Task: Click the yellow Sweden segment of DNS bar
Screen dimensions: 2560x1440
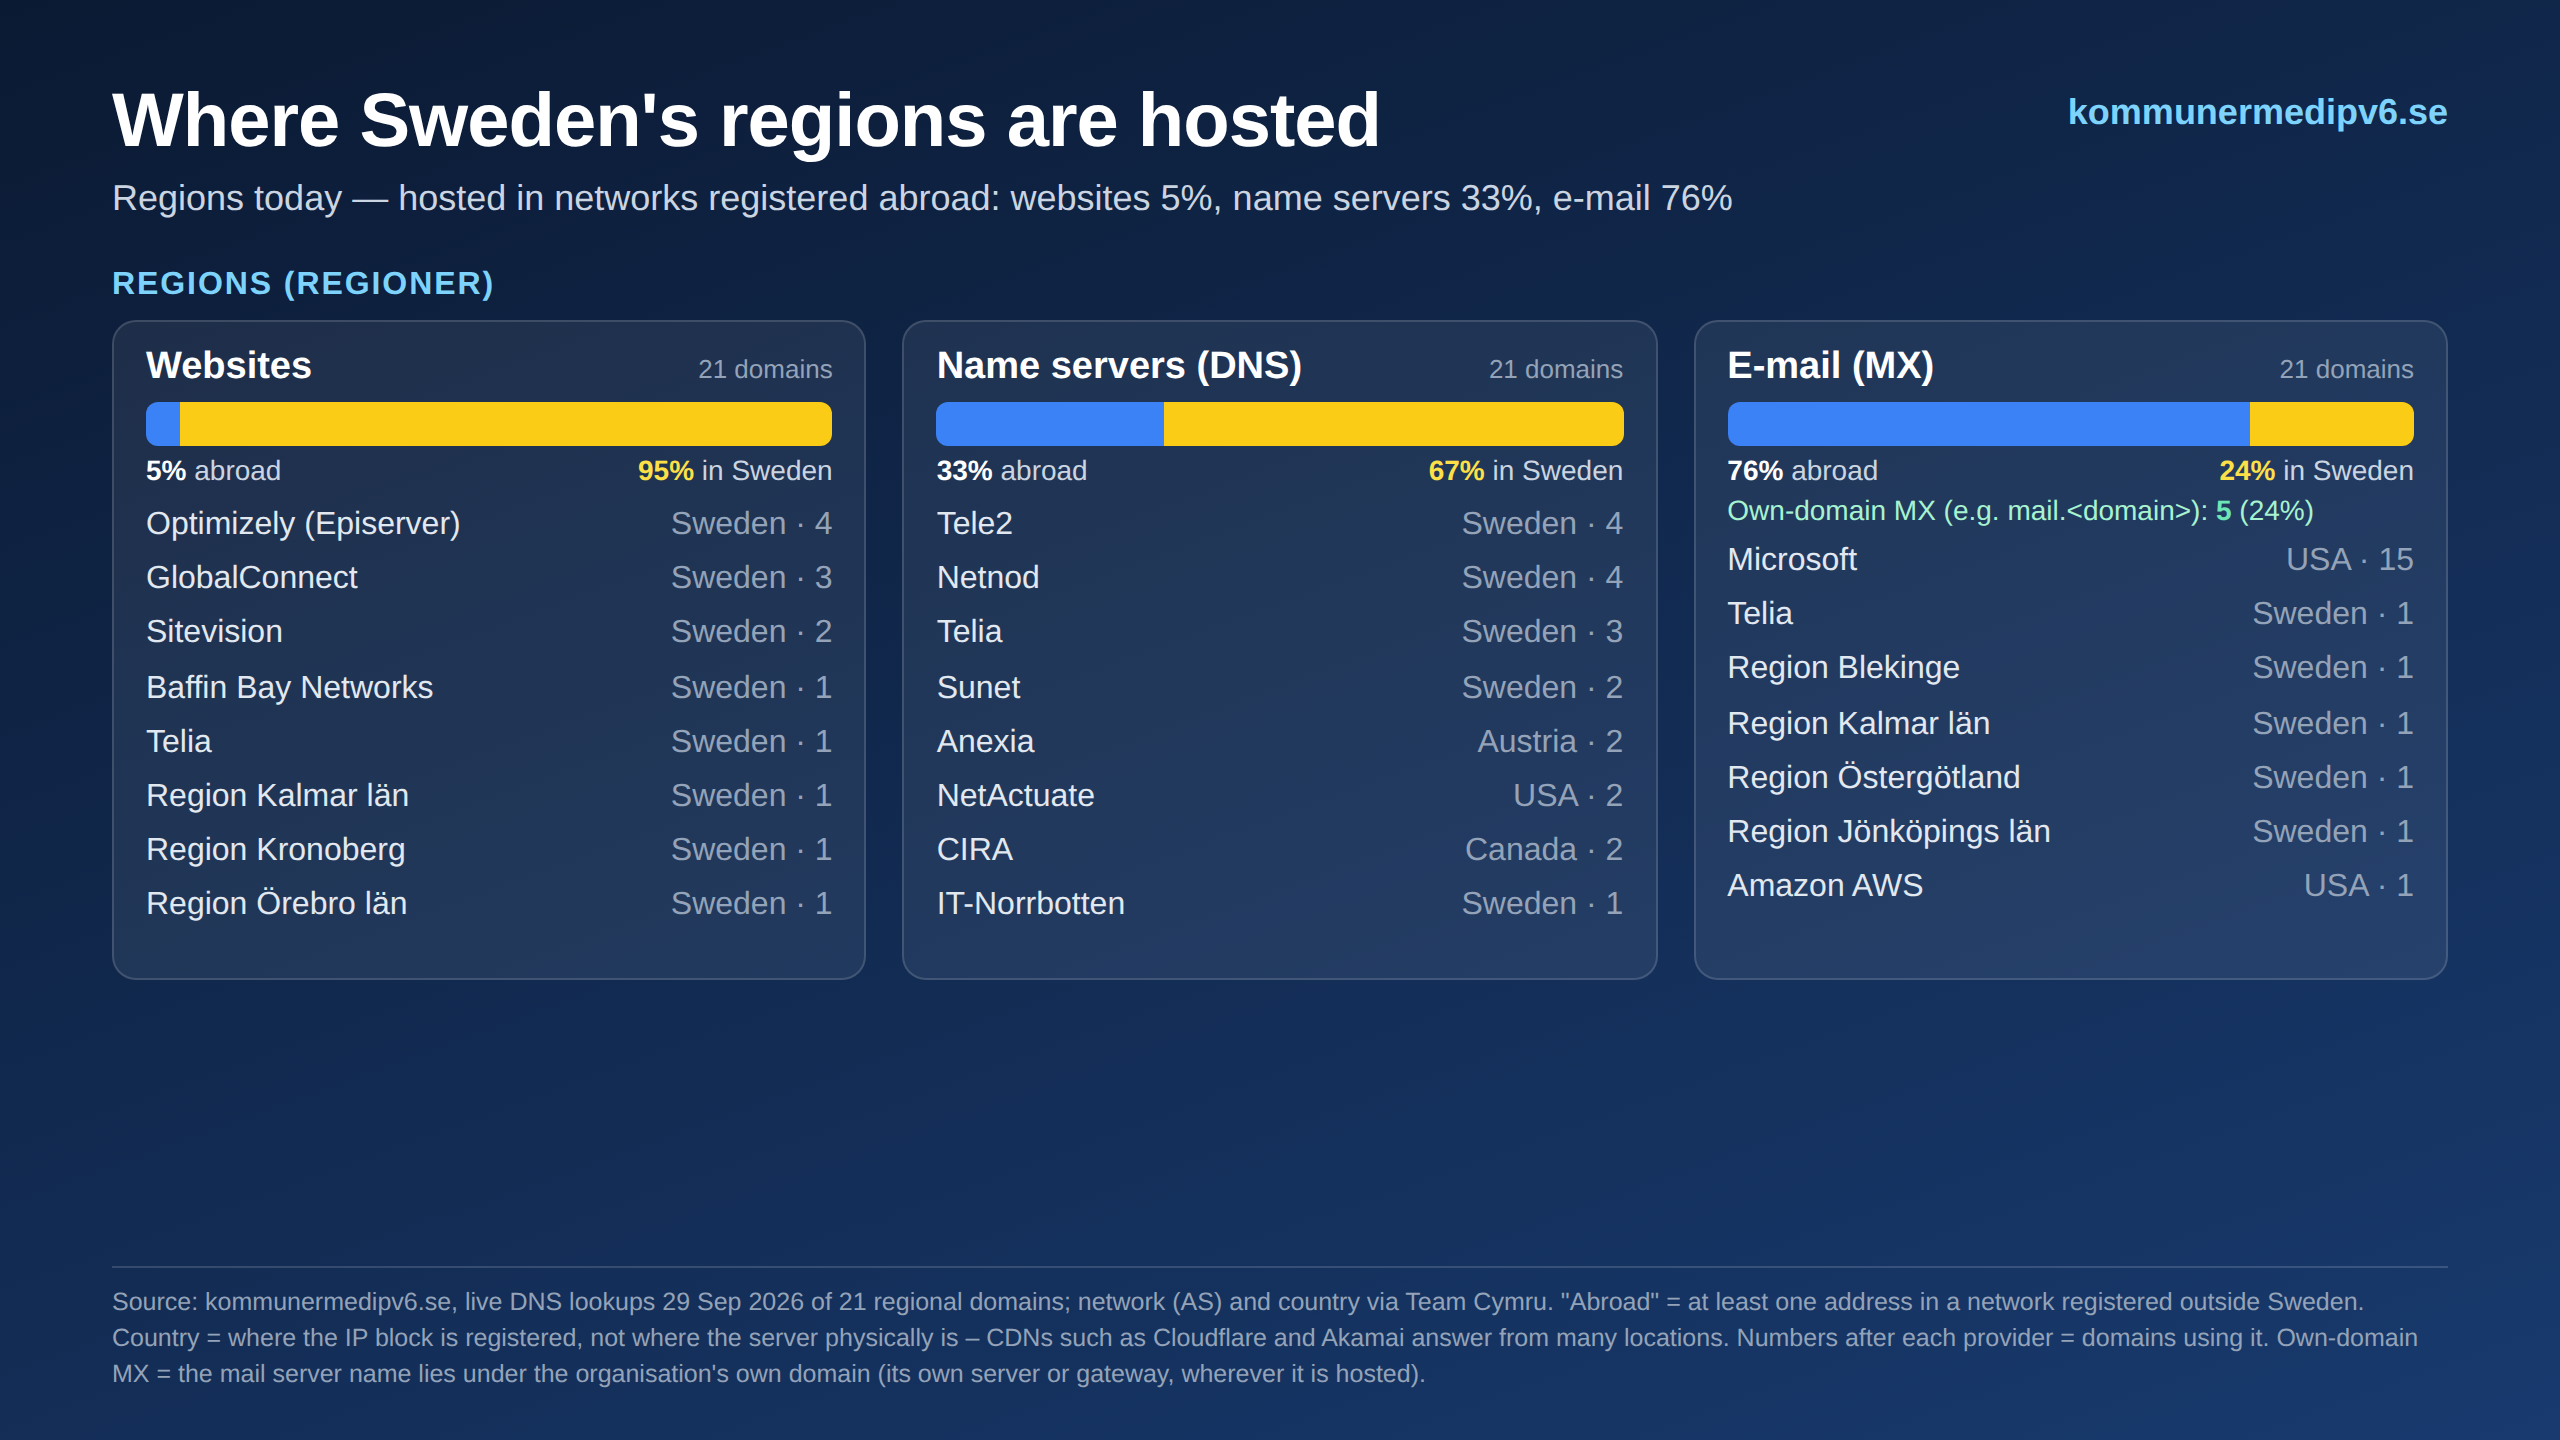Action: [1394, 424]
